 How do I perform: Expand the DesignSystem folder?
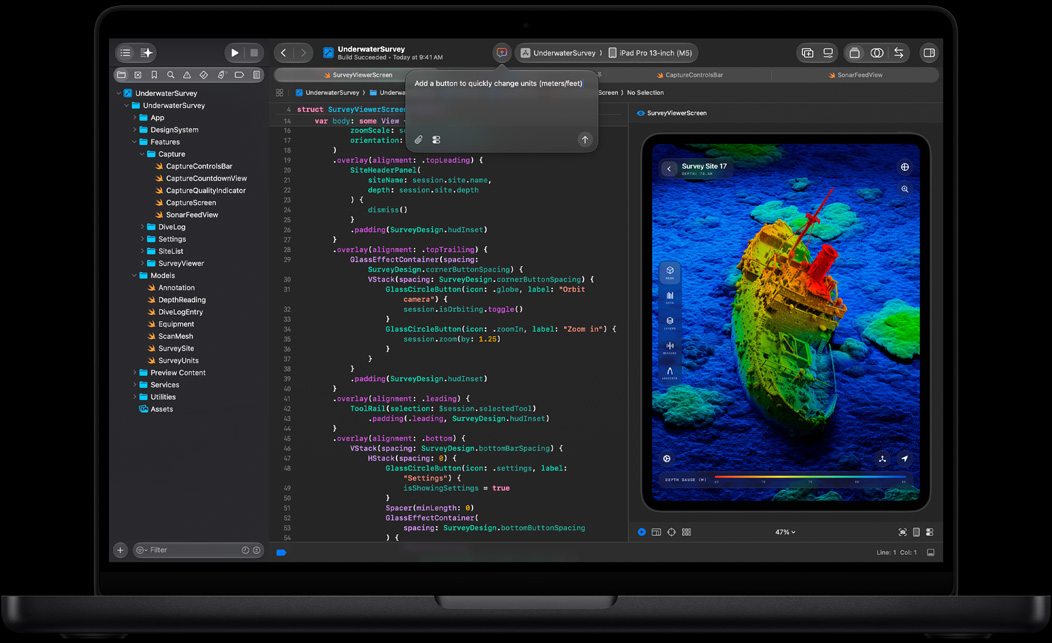(135, 130)
